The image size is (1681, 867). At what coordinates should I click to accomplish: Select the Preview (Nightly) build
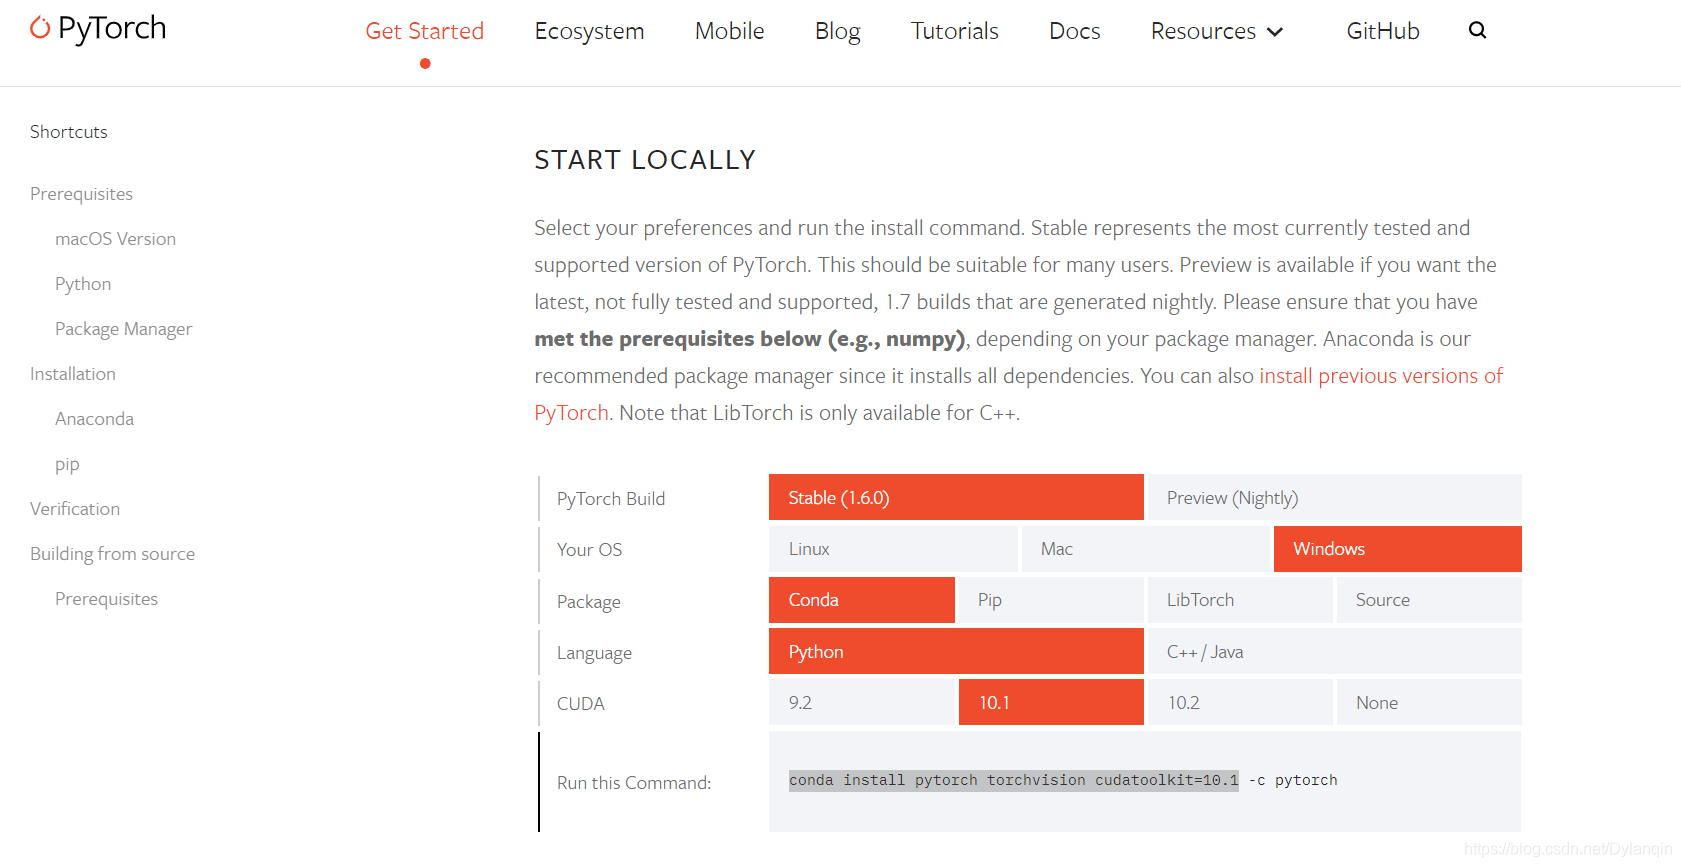pos(1335,497)
